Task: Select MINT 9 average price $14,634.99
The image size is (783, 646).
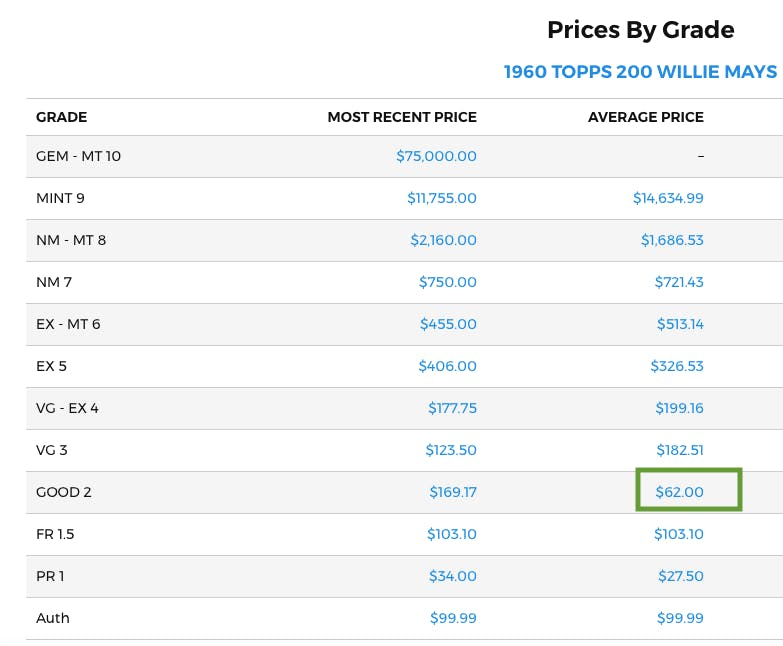Action: click(x=668, y=198)
